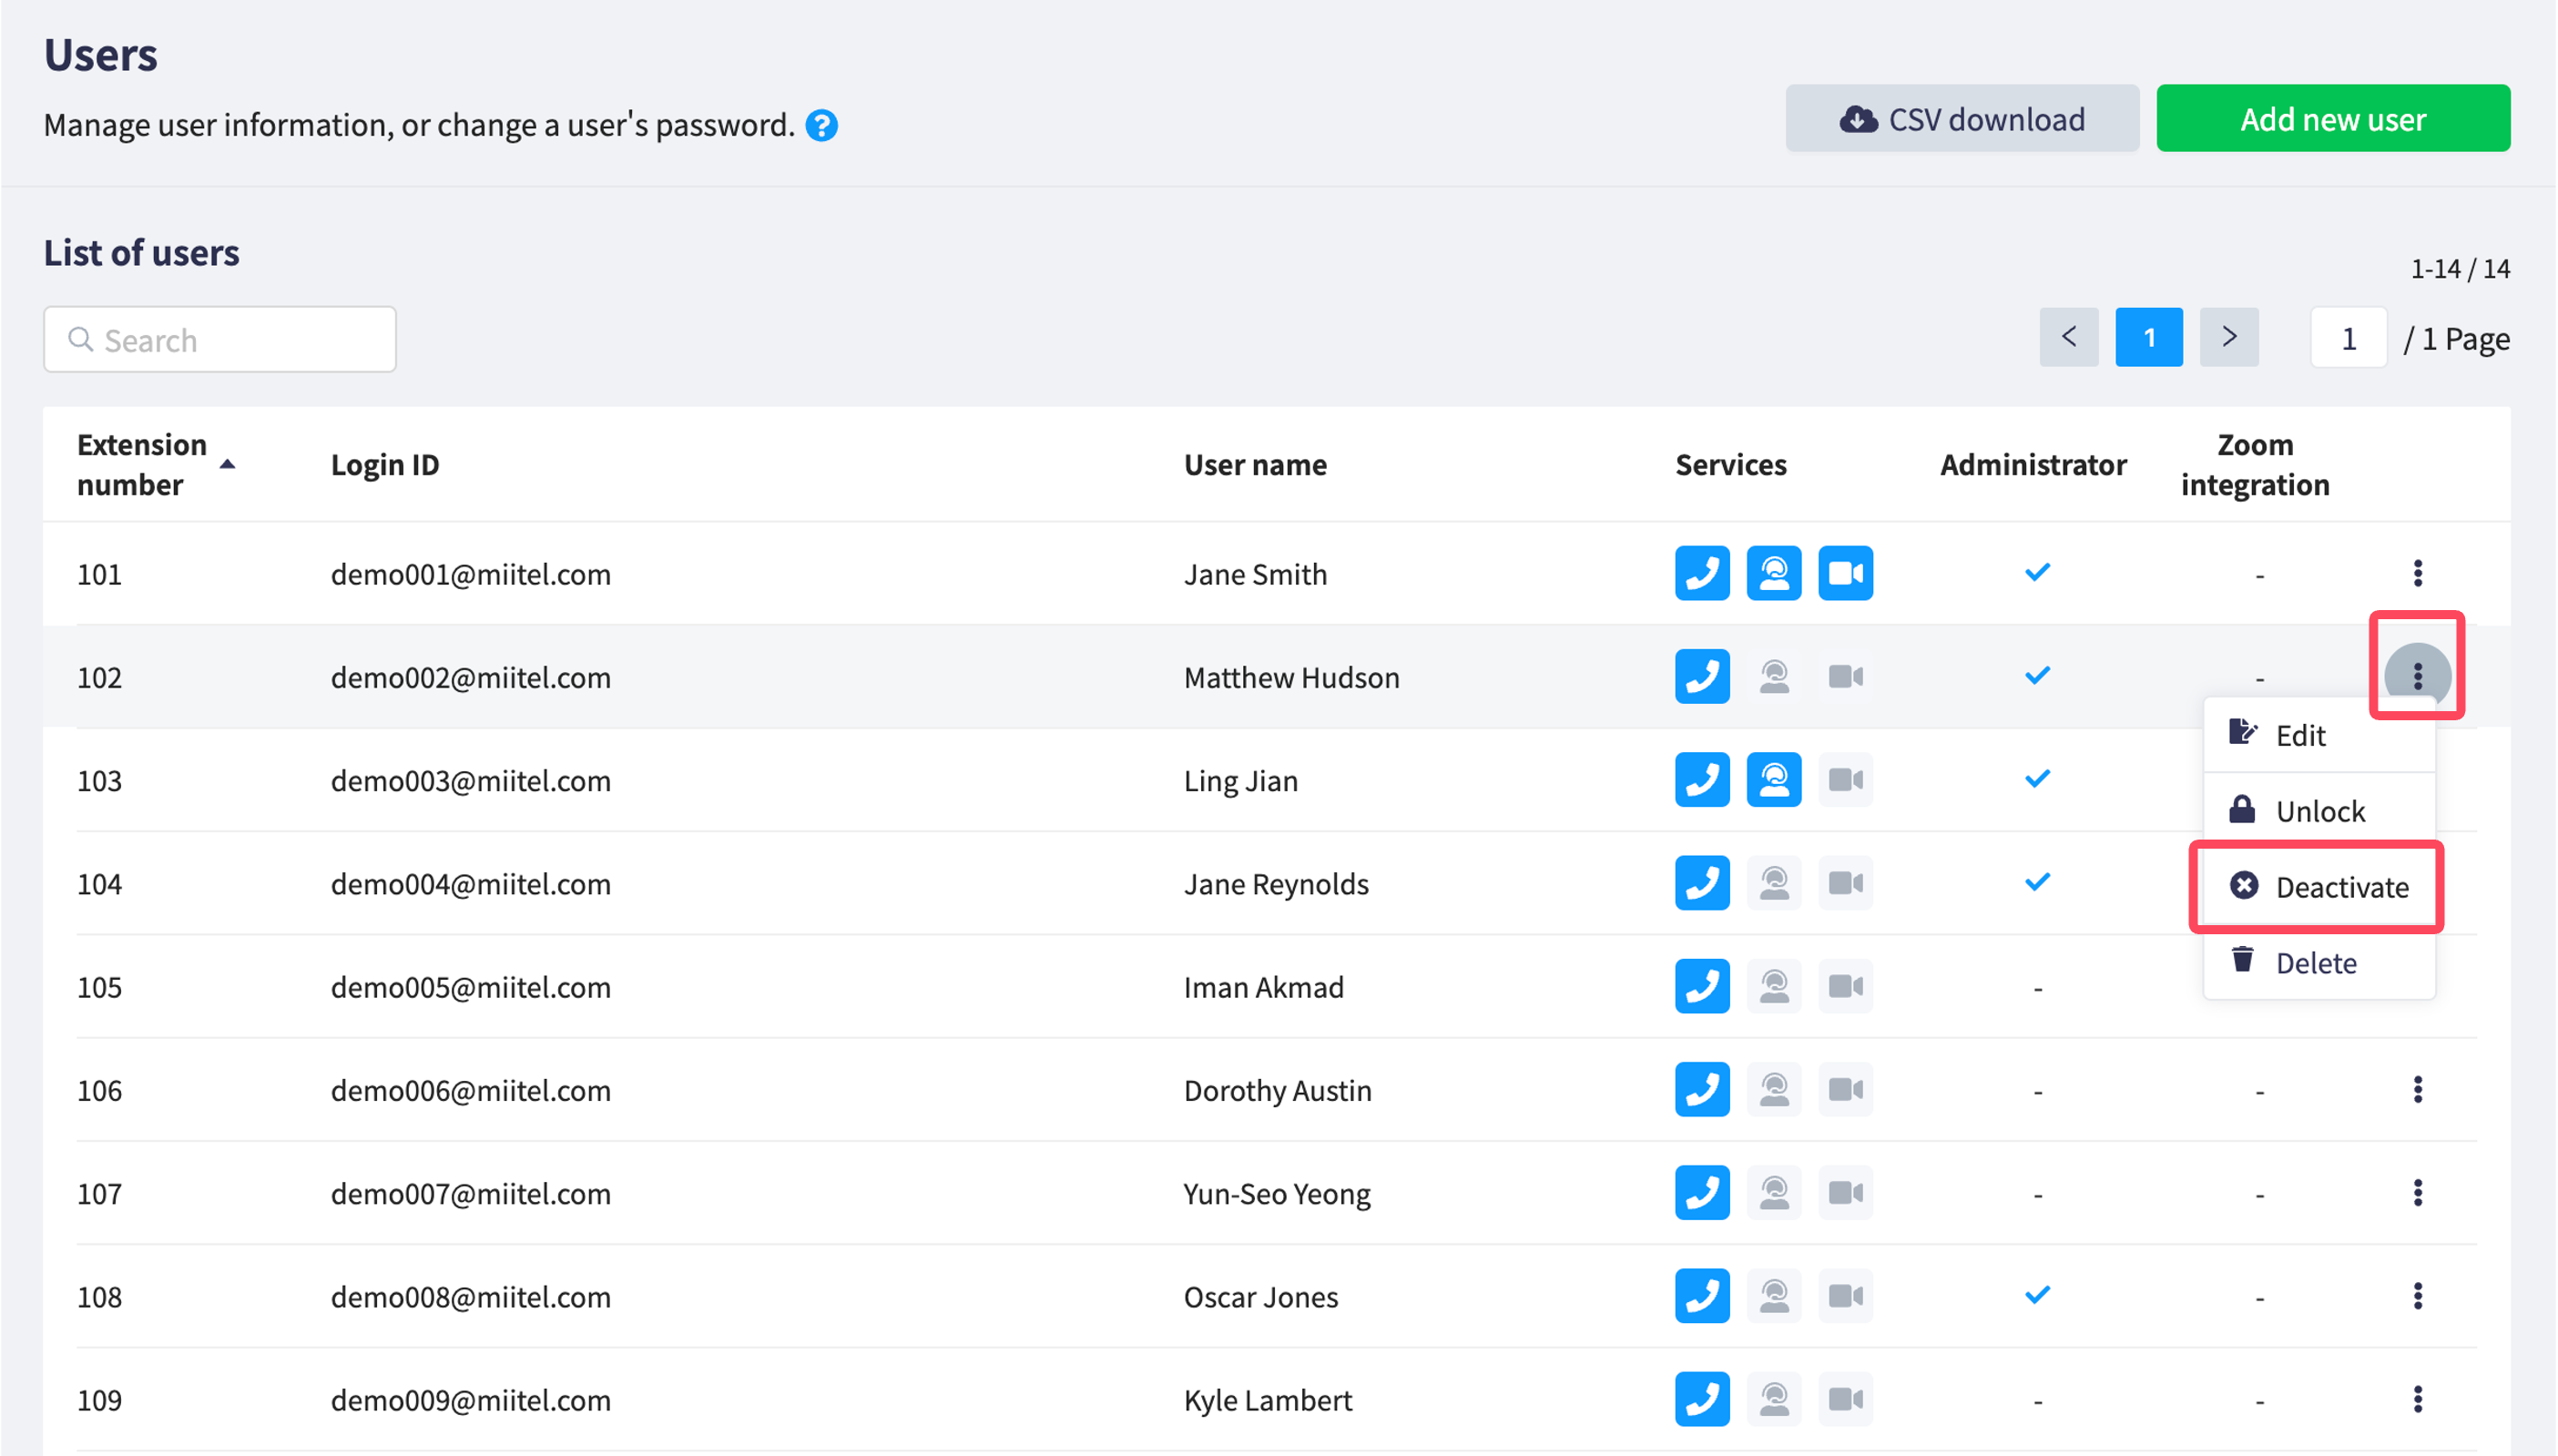Click Jane Reynolds' greyed video service icon
The height and width of the screenshot is (1456, 2558).
click(1845, 883)
